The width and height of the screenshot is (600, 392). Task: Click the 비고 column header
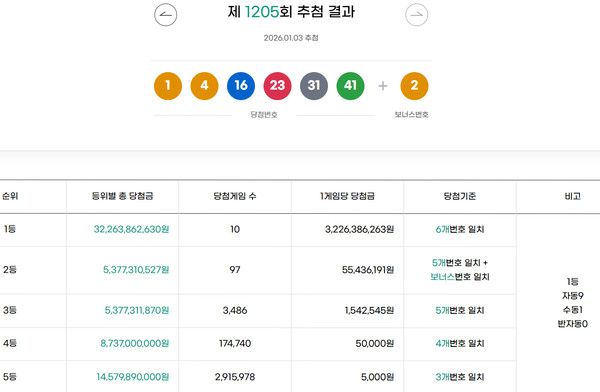coord(572,196)
